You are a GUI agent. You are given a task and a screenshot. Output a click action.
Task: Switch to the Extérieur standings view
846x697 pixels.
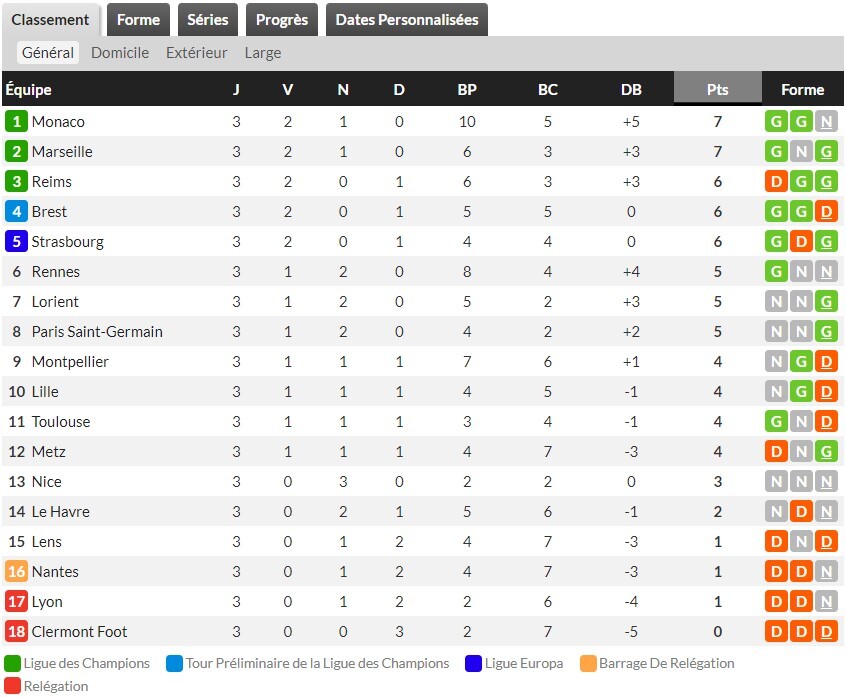(197, 53)
